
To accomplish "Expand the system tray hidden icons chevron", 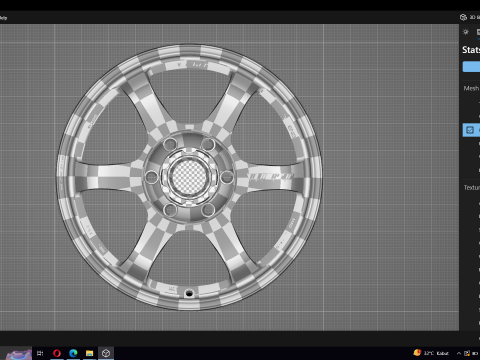I will tap(459, 353).
